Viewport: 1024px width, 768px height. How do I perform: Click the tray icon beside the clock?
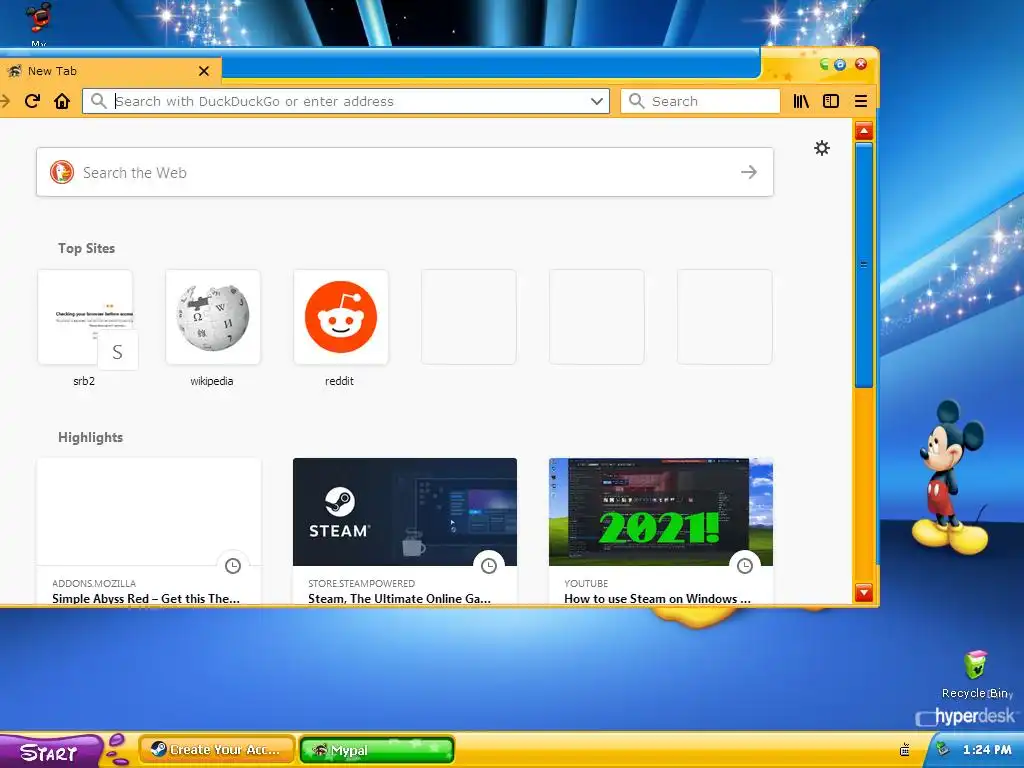click(x=942, y=749)
